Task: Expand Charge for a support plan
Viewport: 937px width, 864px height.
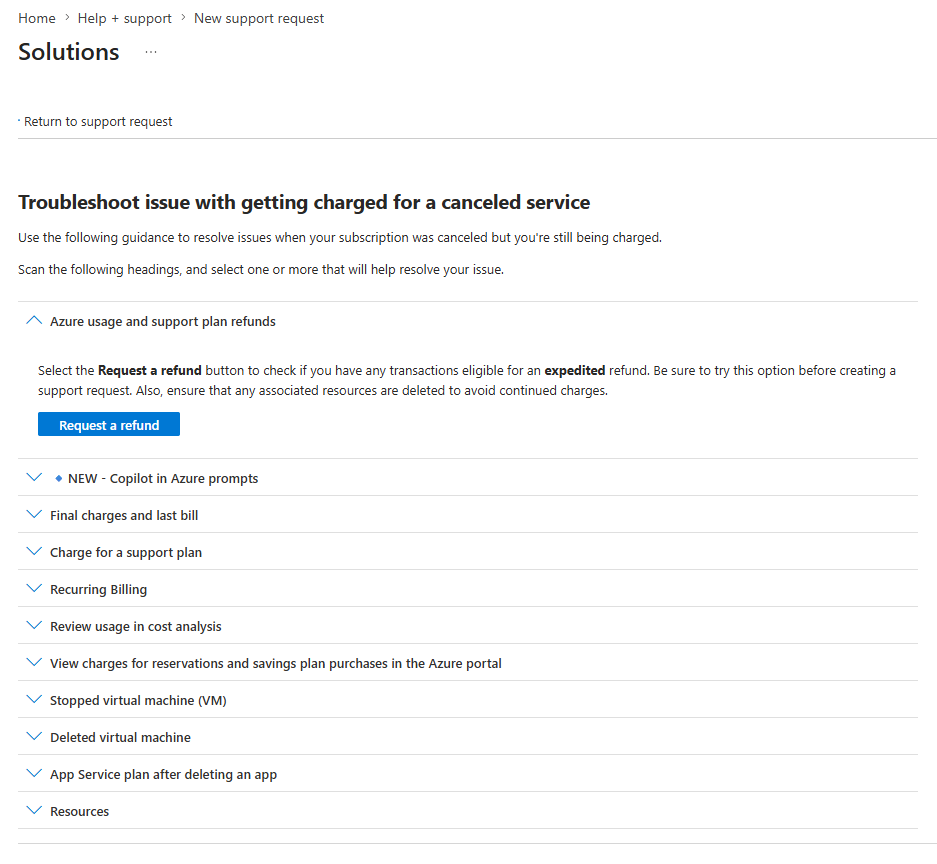Action: click(468, 552)
